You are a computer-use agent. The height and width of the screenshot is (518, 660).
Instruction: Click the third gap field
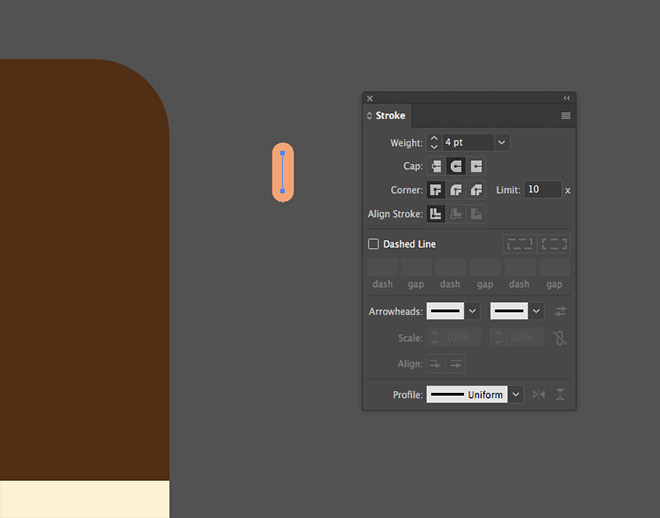pyautogui.click(x=555, y=267)
